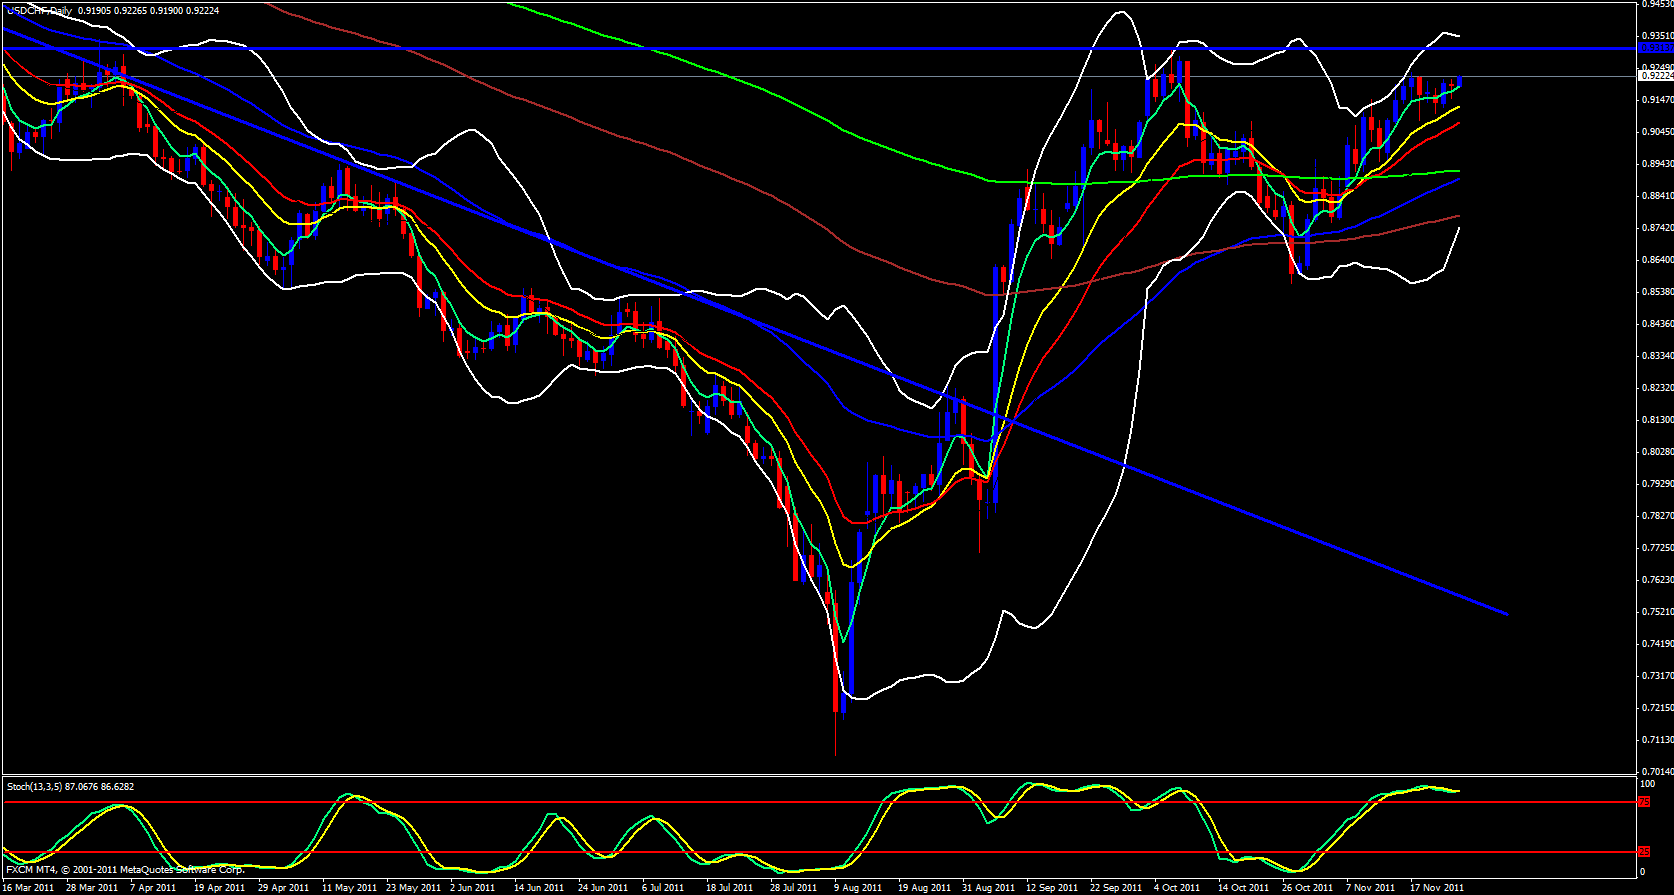Click the red 75 stochastic level tag
The width and height of the screenshot is (1674, 895).
(1644, 802)
